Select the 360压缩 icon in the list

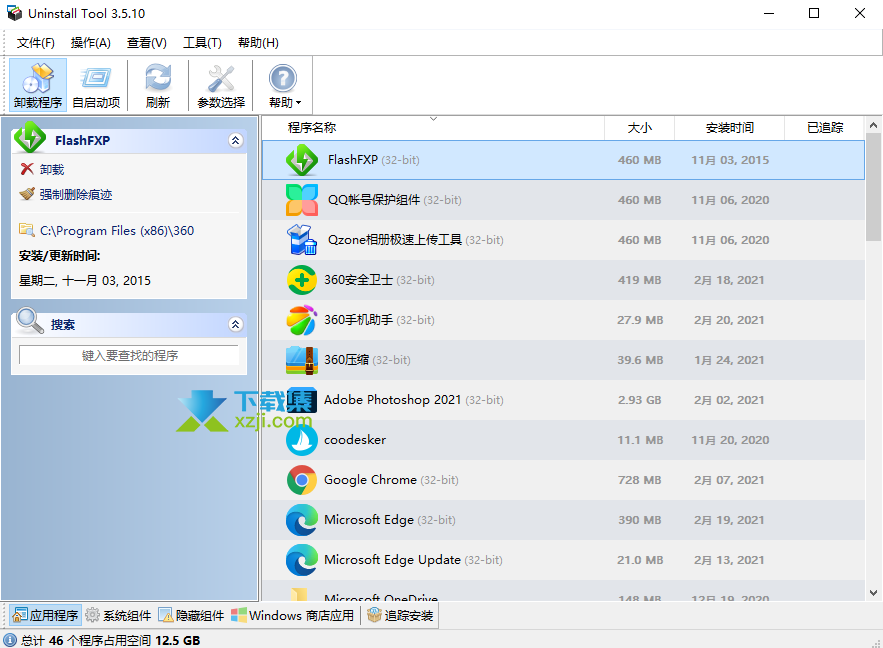tap(302, 360)
